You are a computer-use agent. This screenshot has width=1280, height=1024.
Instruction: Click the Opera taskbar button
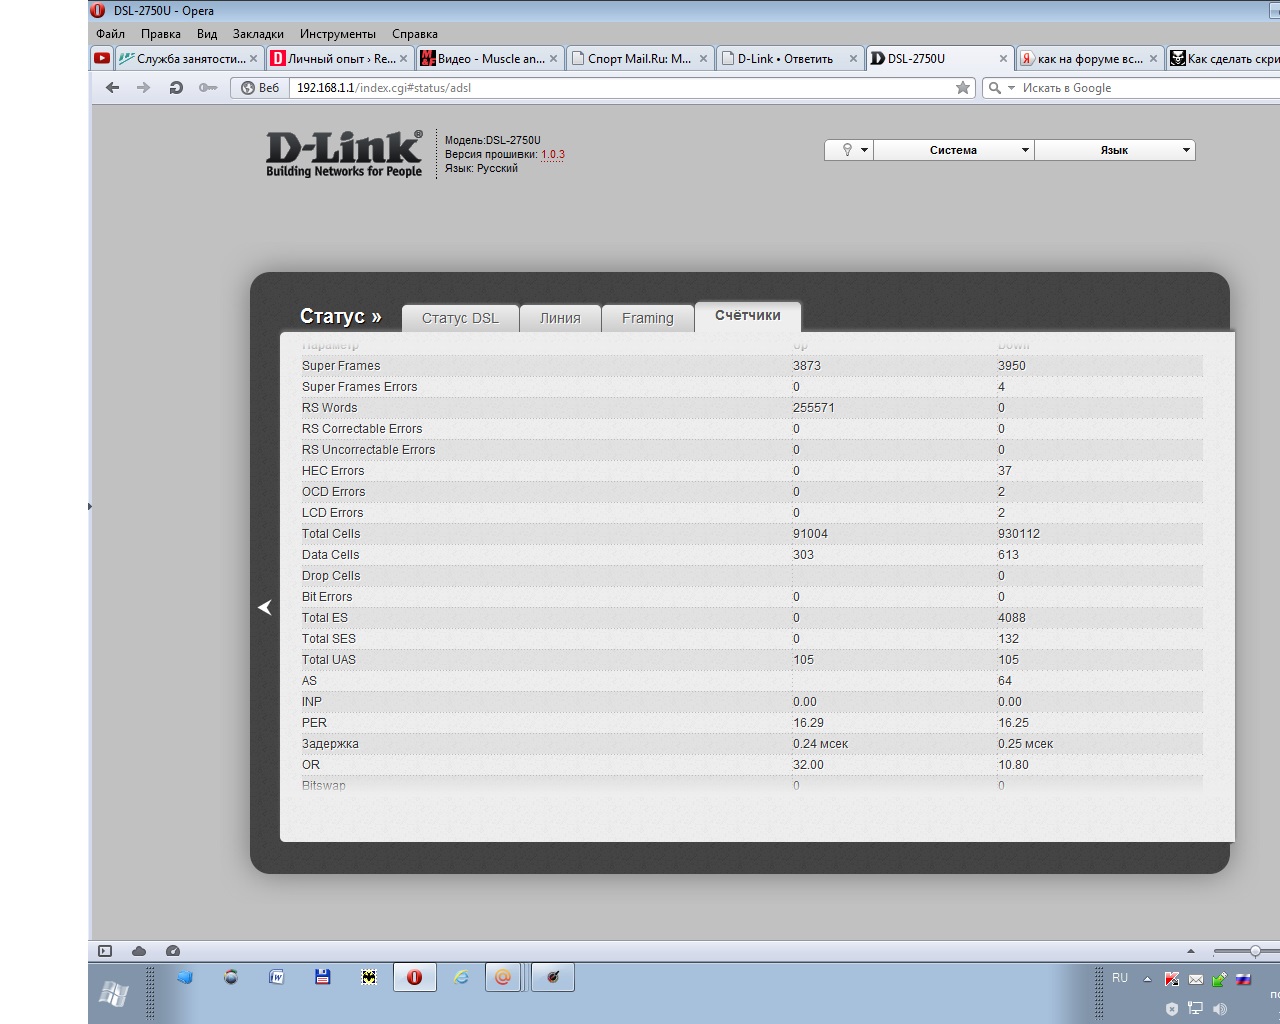[414, 977]
